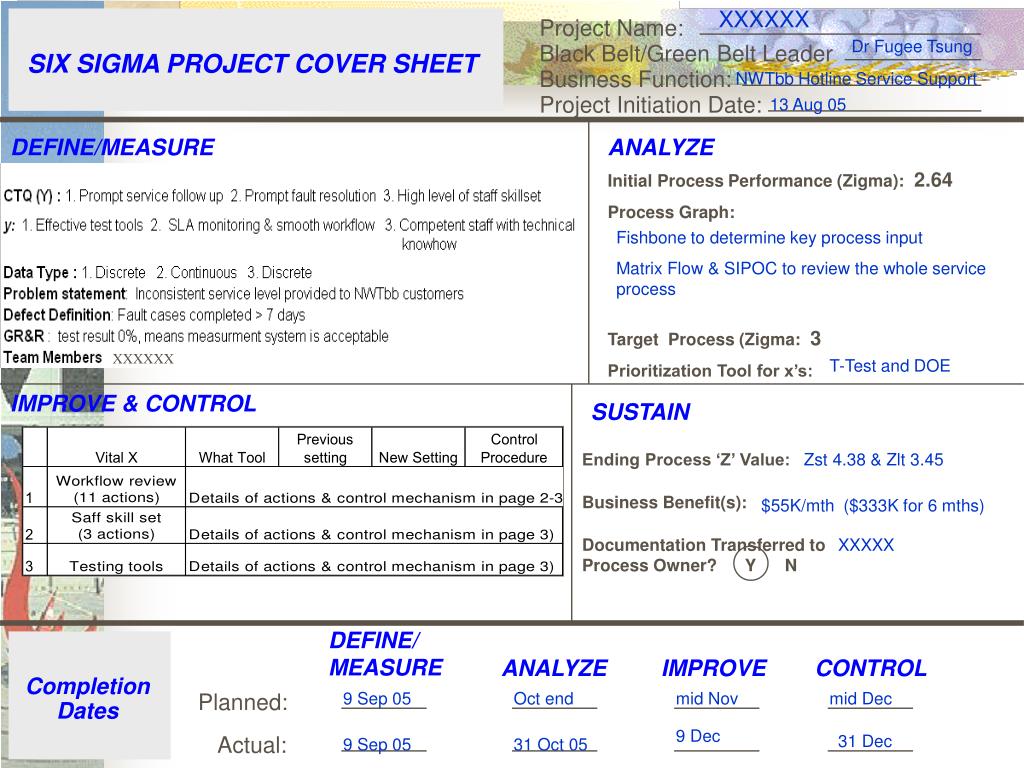Select the project name value XXXXXX
The image size is (1024, 768).
pyautogui.click(x=763, y=20)
